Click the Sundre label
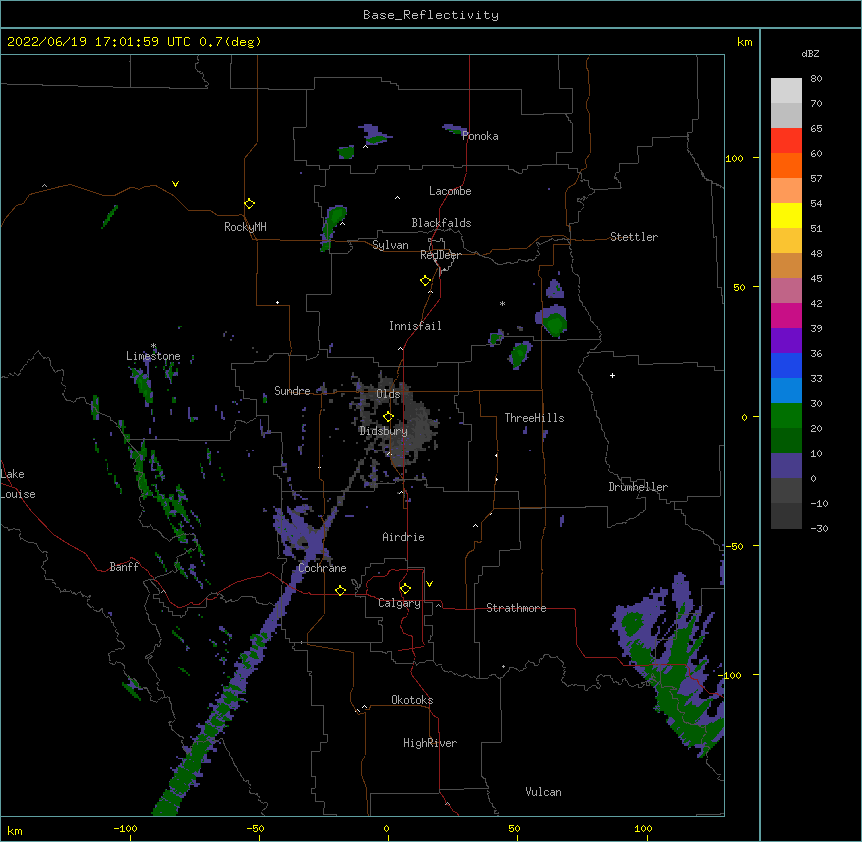The height and width of the screenshot is (842, 862). [x=292, y=391]
